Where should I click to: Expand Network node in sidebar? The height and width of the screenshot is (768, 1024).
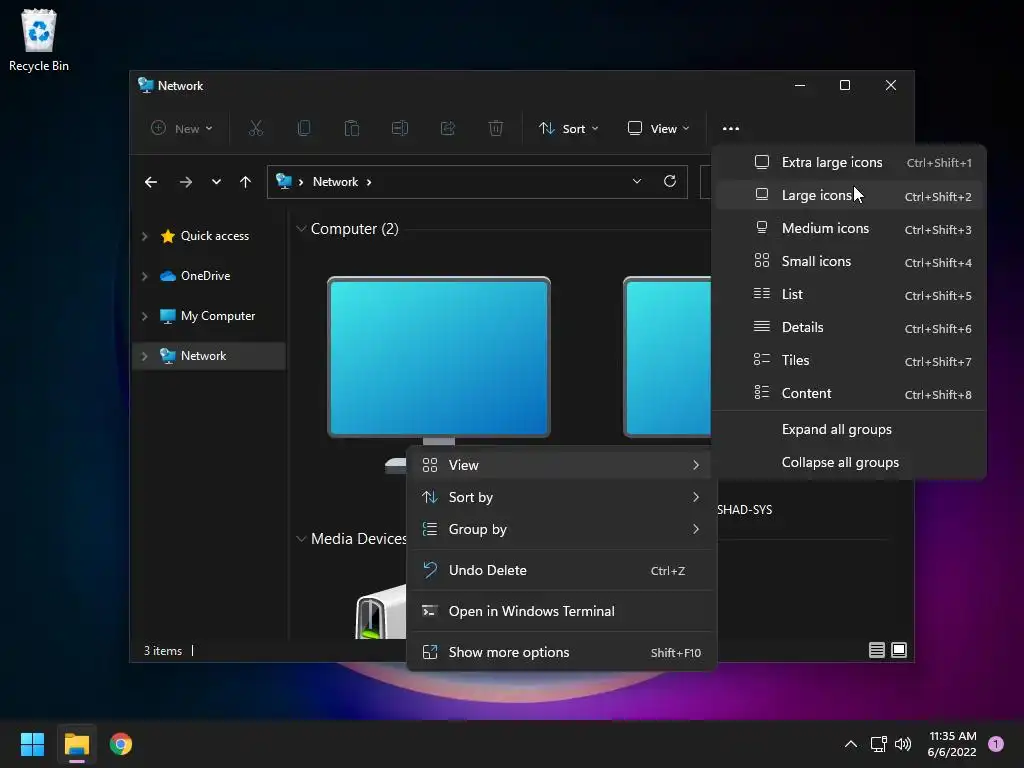145,356
